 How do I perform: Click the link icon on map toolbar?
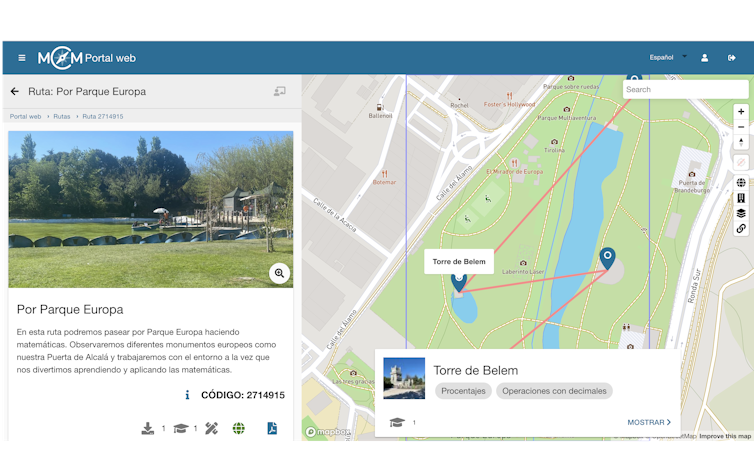point(741,228)
